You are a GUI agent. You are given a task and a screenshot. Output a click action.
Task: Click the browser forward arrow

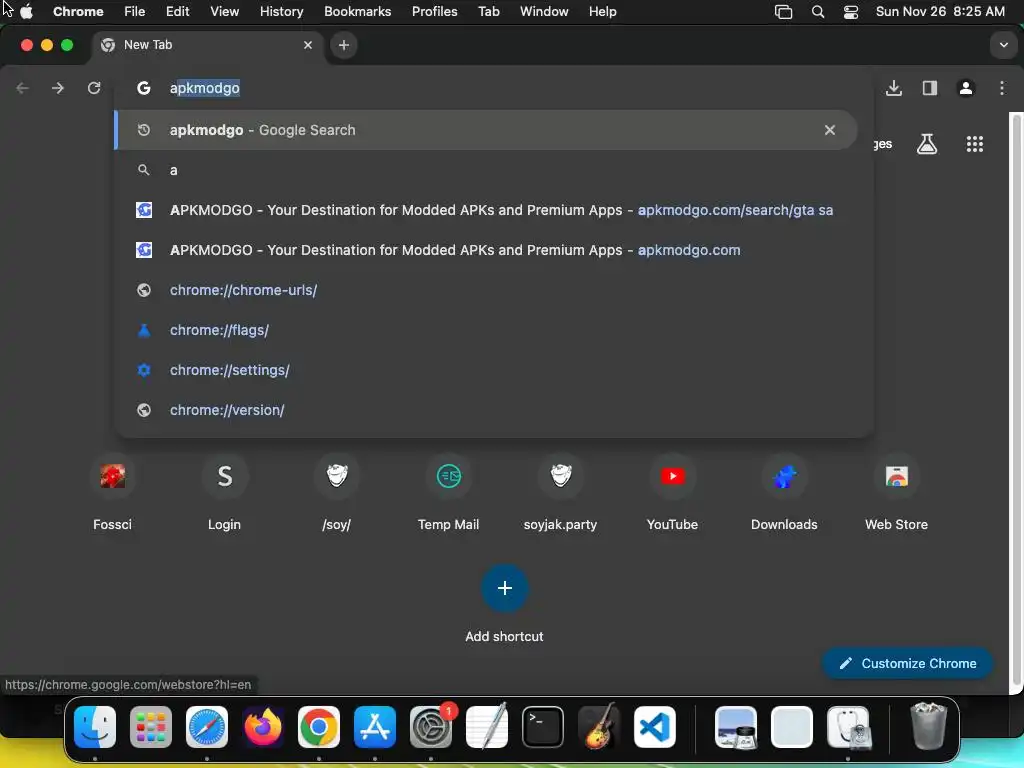pyautogui.click(x=58, y=88)
